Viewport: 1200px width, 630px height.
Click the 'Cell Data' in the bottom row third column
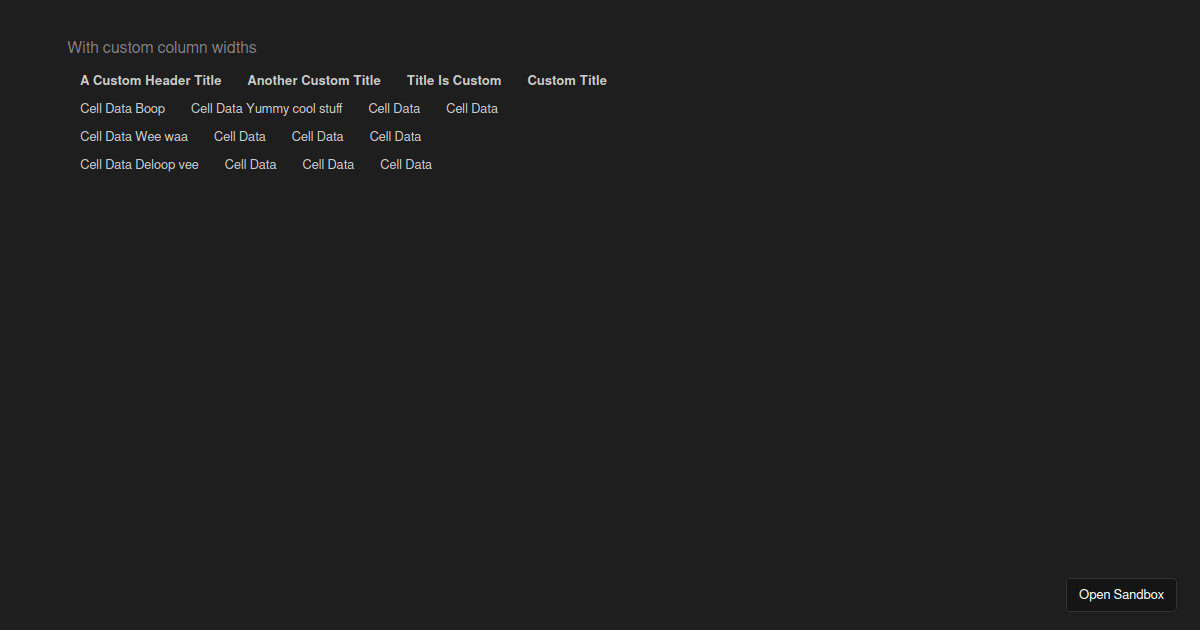coord(328,164)
